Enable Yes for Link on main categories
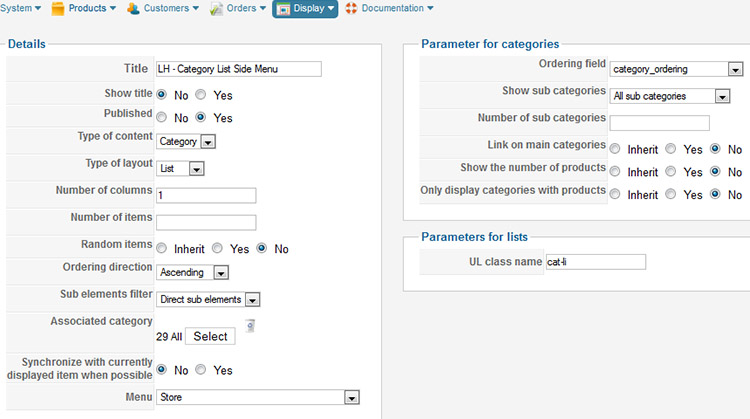Viewport: 750px width, 419px height. [671, 149]
